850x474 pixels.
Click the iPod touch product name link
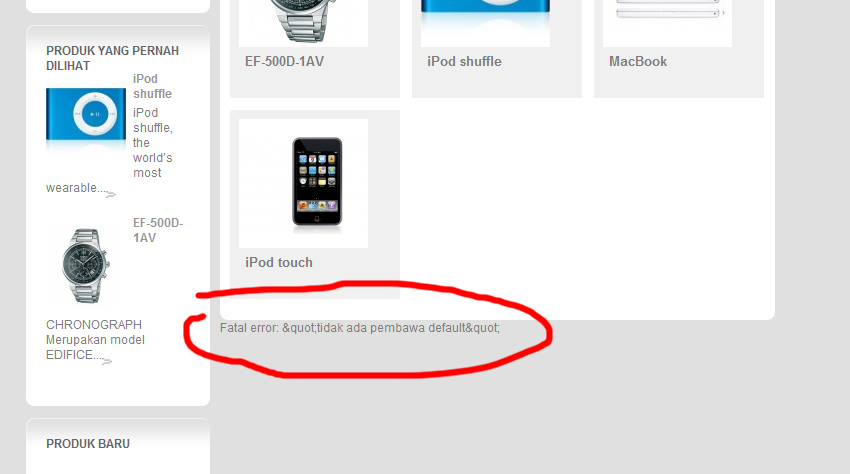coord(279,262)
